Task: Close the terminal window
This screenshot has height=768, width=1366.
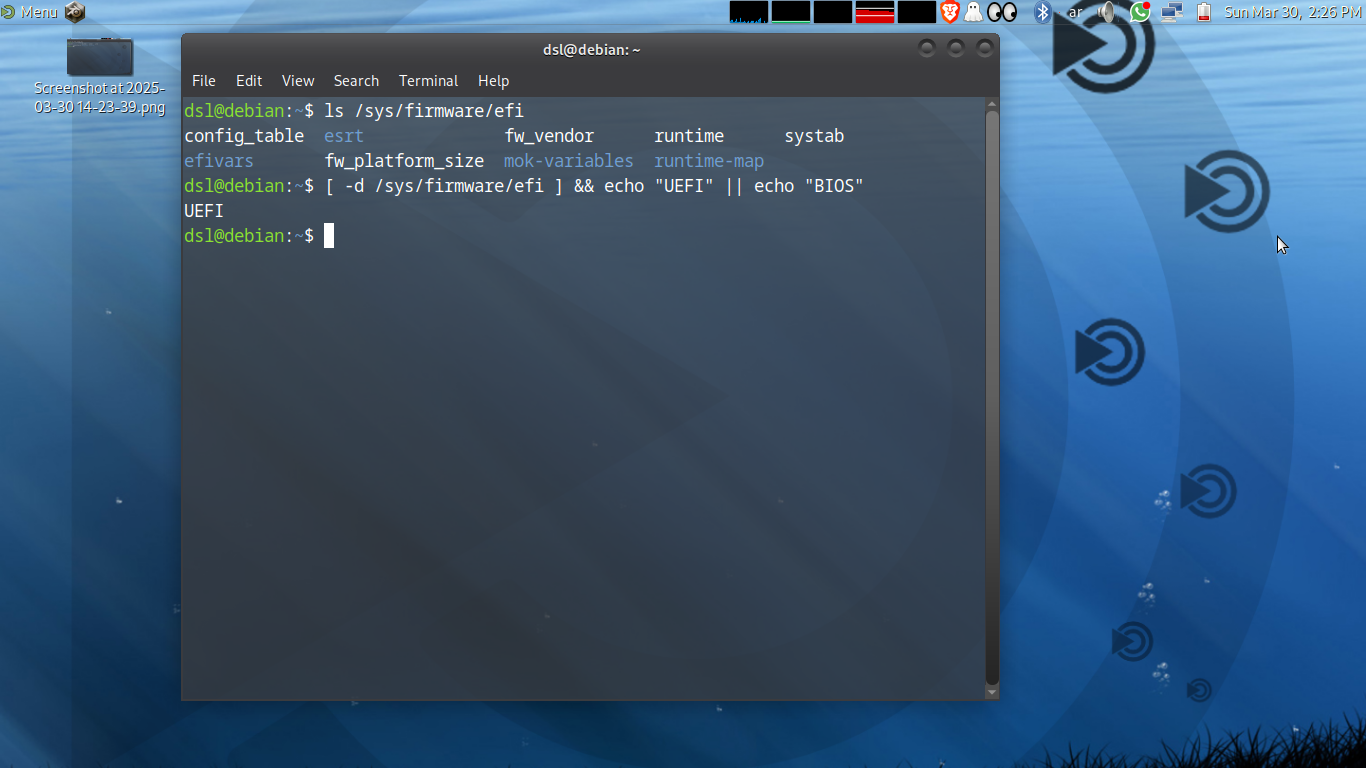Action: 985,48
